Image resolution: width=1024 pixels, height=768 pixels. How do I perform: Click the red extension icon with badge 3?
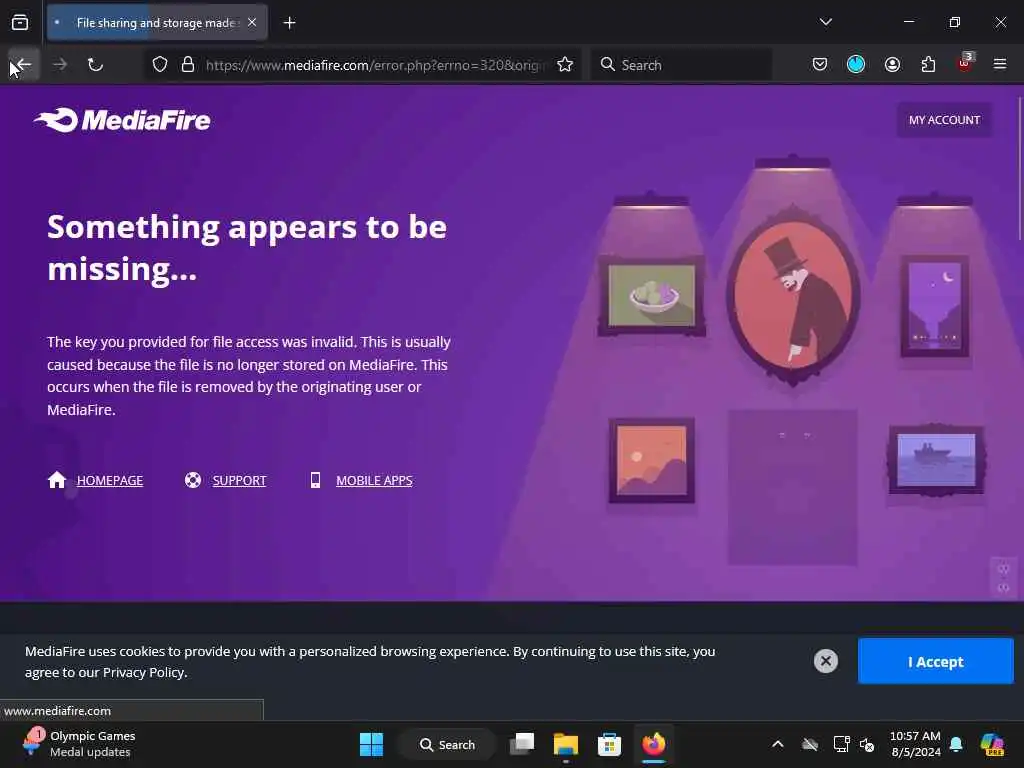click(965, 63)
